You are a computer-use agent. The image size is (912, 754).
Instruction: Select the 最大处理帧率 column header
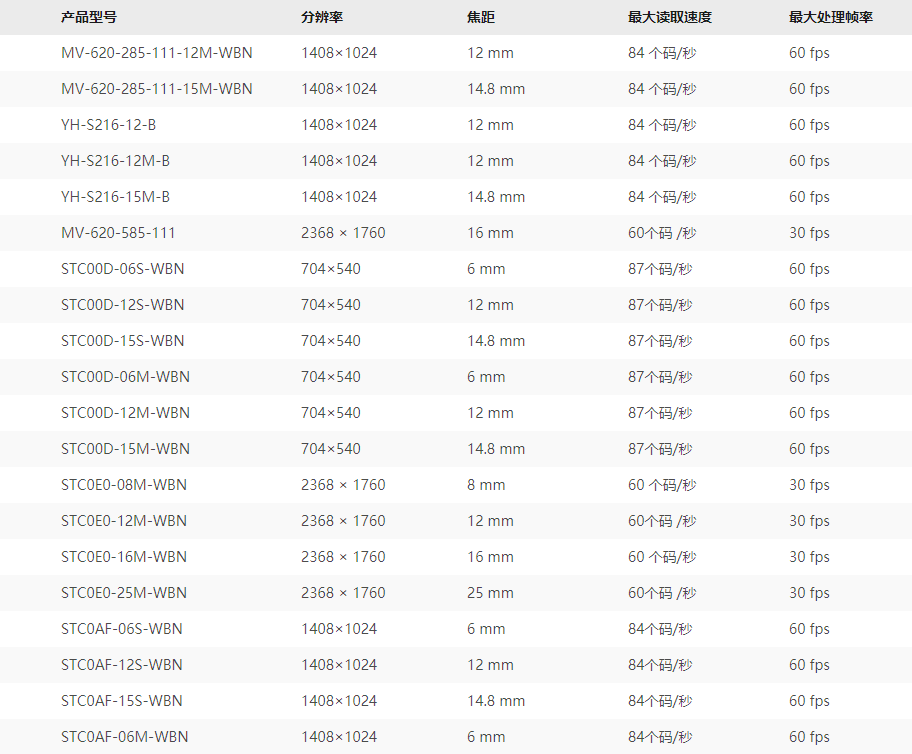coord(831,18)
